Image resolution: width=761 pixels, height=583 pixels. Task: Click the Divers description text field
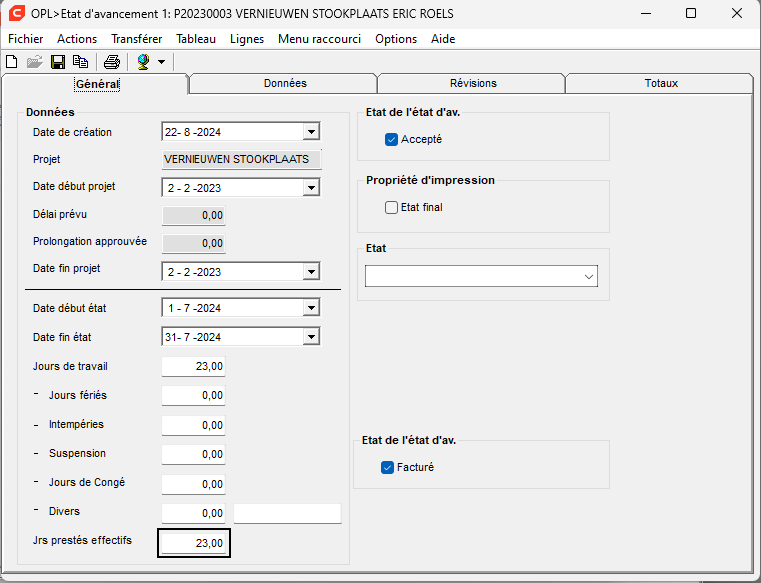287,513
